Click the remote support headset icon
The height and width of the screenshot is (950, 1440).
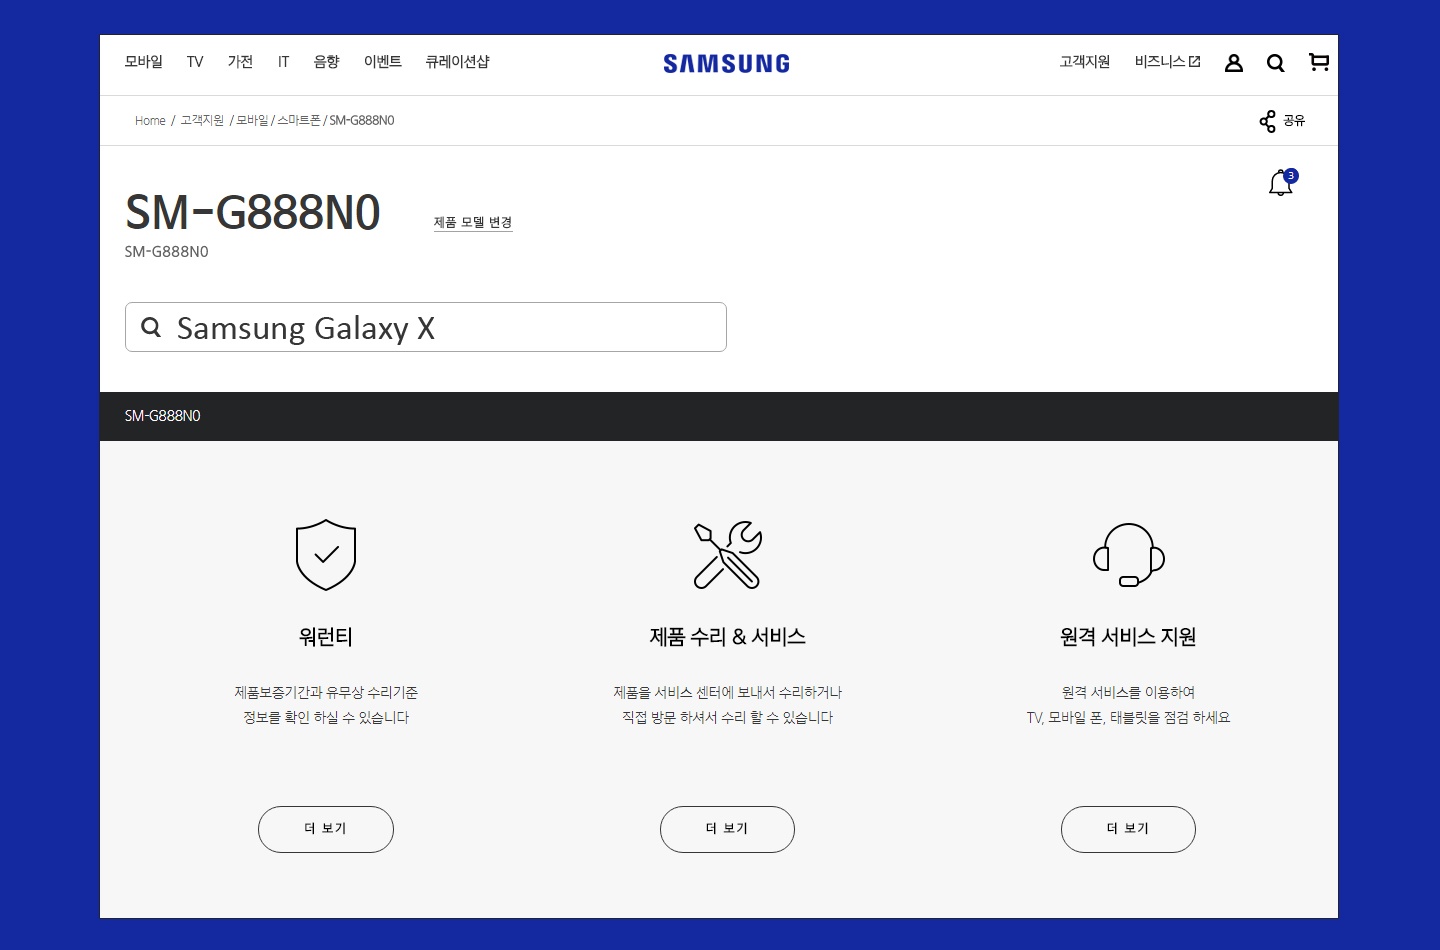point(1129,555)
